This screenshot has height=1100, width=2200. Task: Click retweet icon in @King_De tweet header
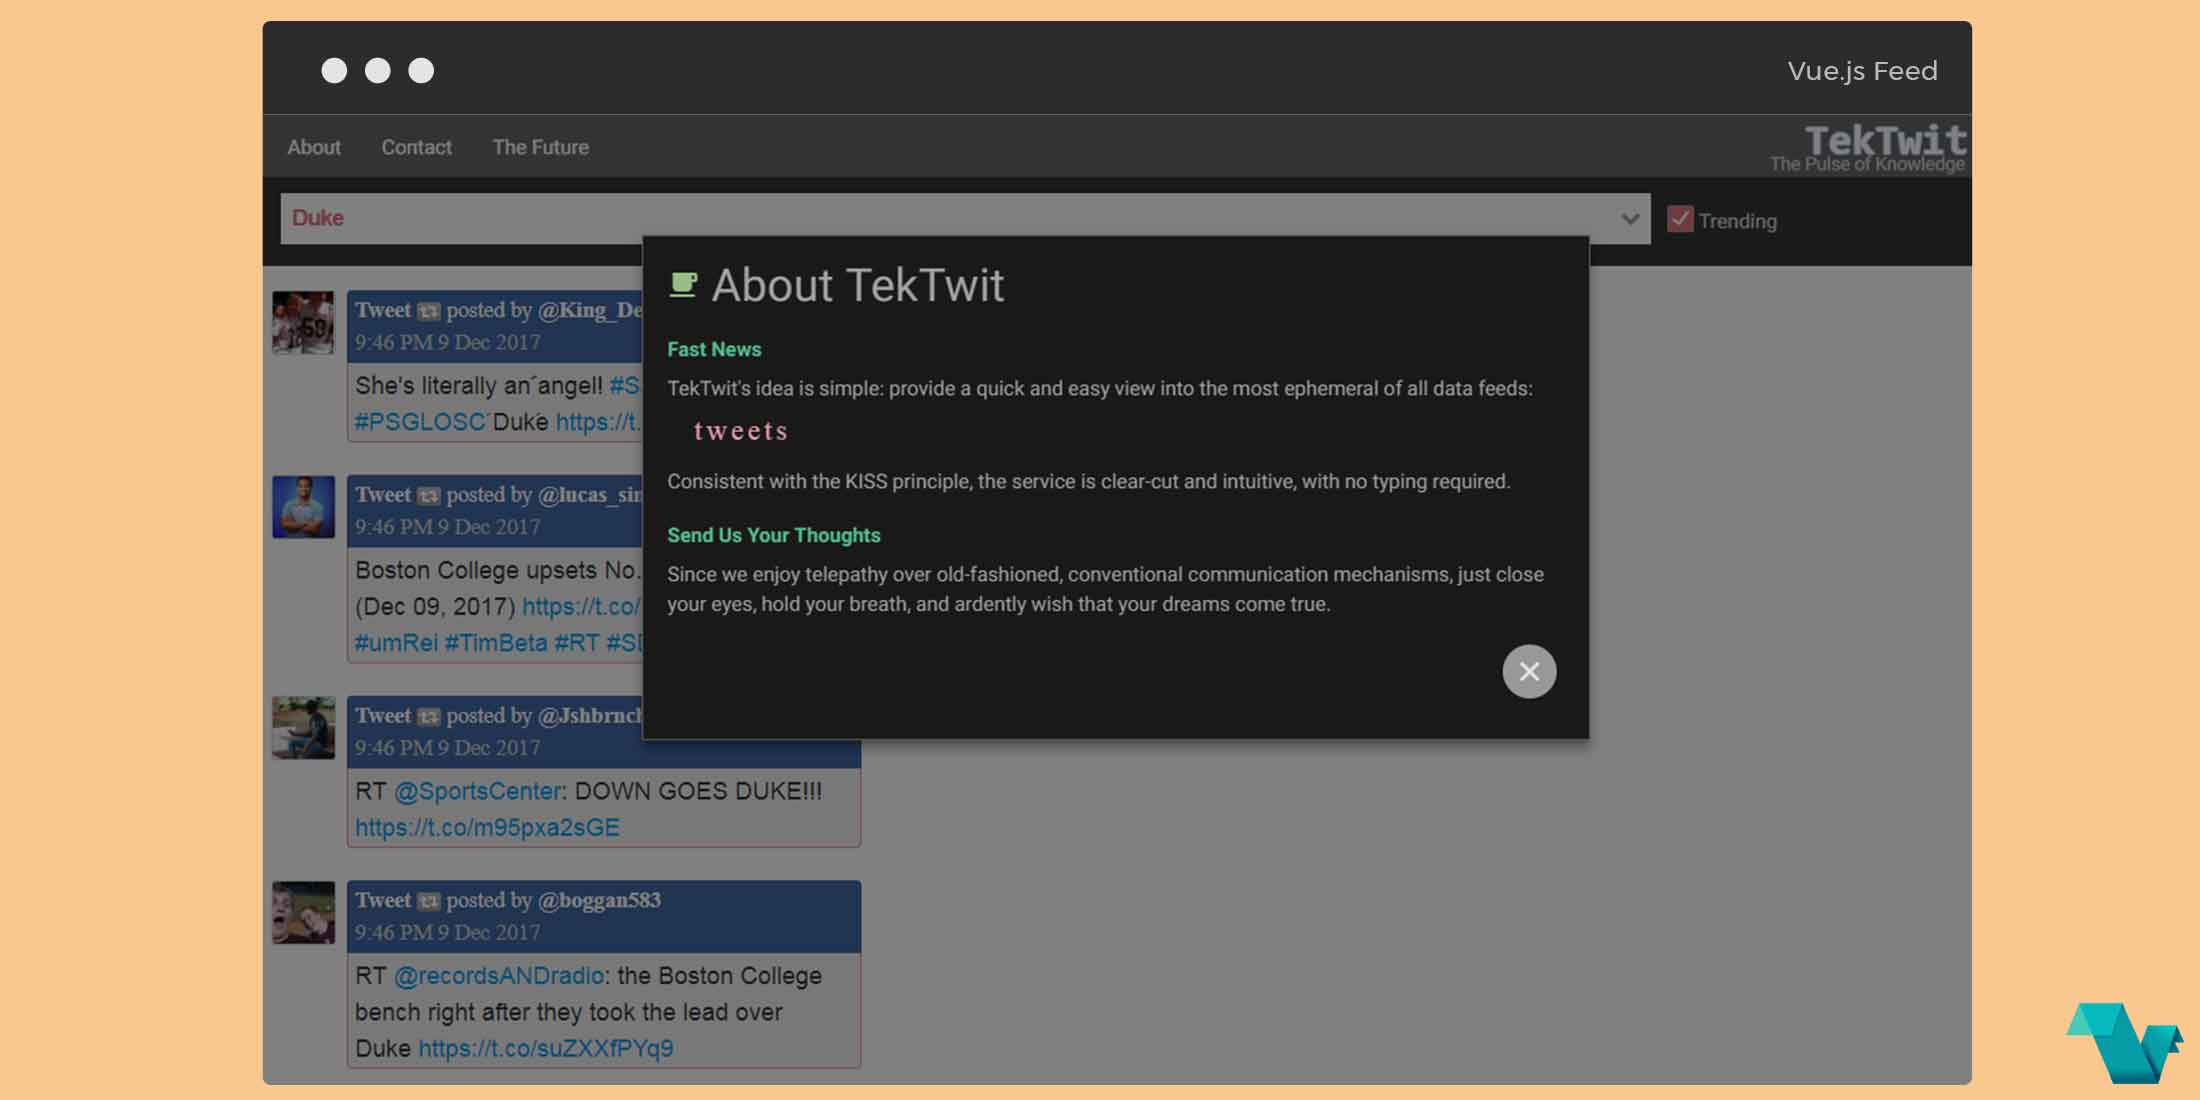click(428, 311)
